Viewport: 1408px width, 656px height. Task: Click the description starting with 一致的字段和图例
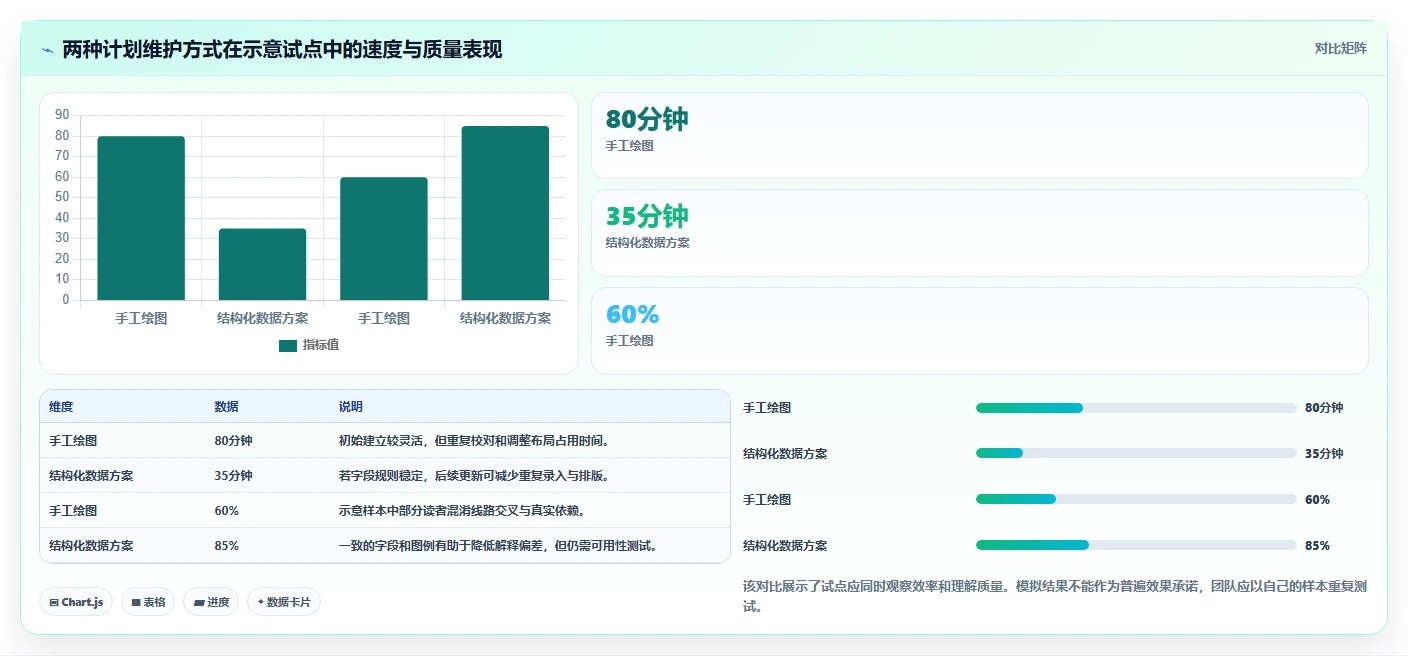(497, 546)
